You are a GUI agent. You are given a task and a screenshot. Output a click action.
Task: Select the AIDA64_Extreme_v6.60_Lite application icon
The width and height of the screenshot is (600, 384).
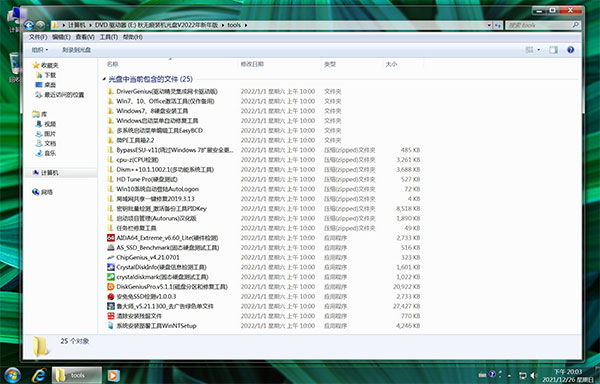click(111, 238)
